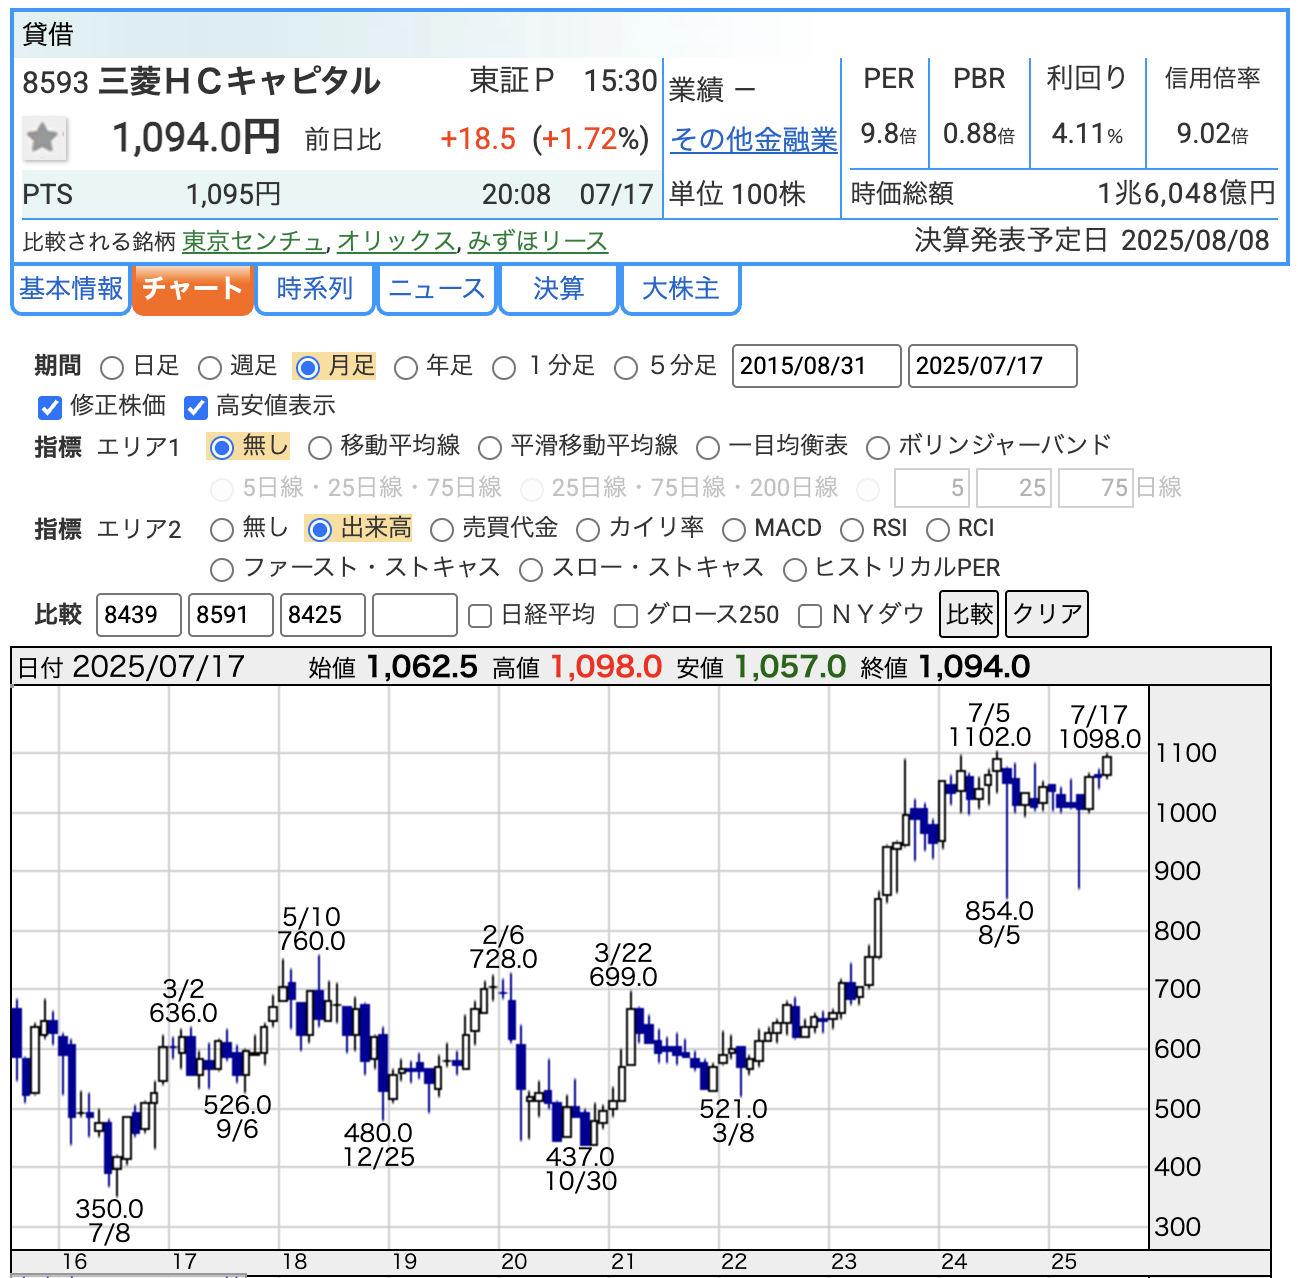Toggle the NYダウ comparison checkbox
This screenshot has height=1278, width=1298.
(810, 616)
